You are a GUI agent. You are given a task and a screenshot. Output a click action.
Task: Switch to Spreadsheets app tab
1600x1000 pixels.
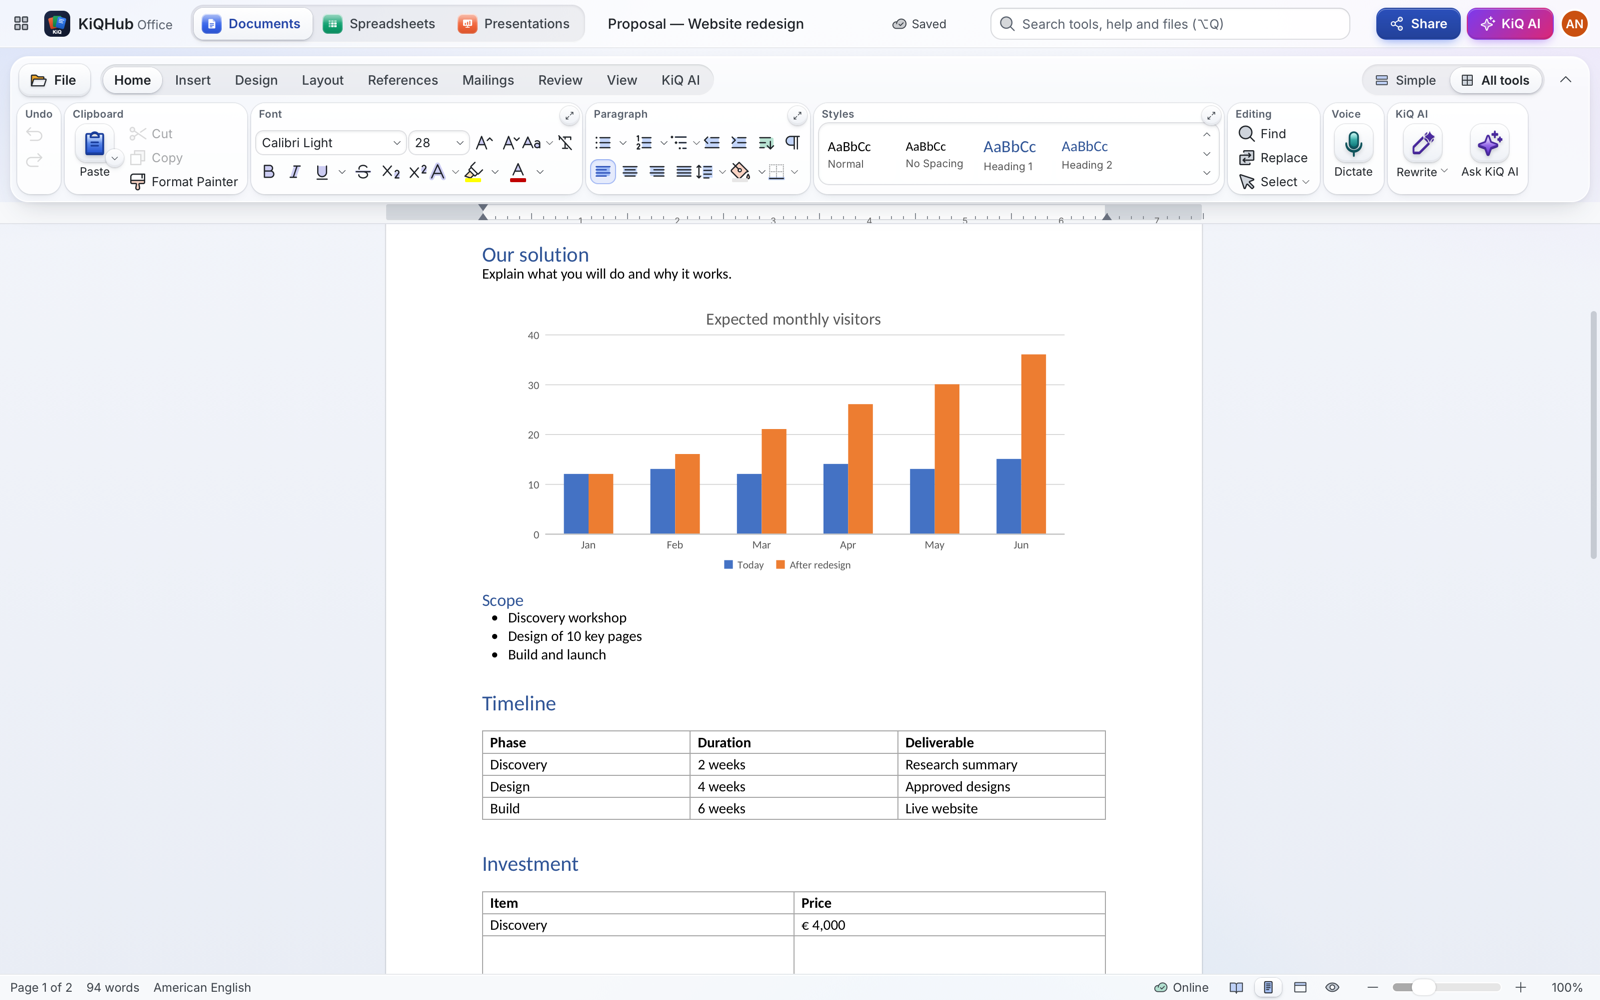coord(379,24)
